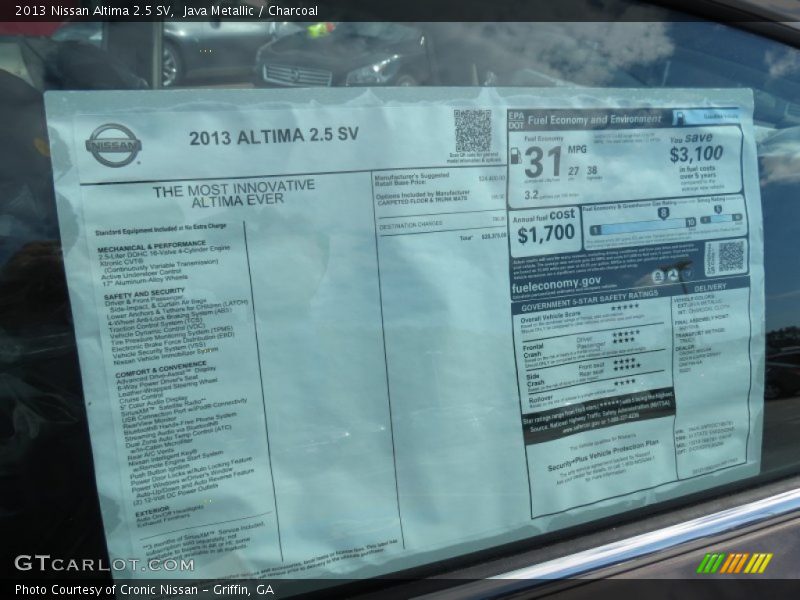Click the Nissan logo on the sticker

click(113, 145)
